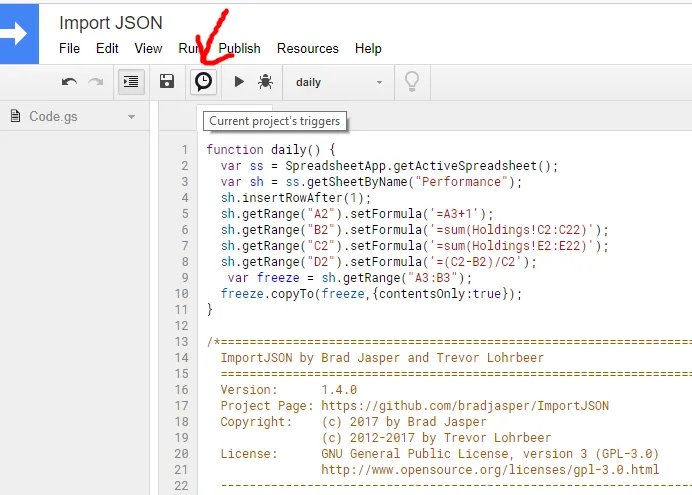Save the project with the floppy icon
692x495 pixels.
coord(167,82)
